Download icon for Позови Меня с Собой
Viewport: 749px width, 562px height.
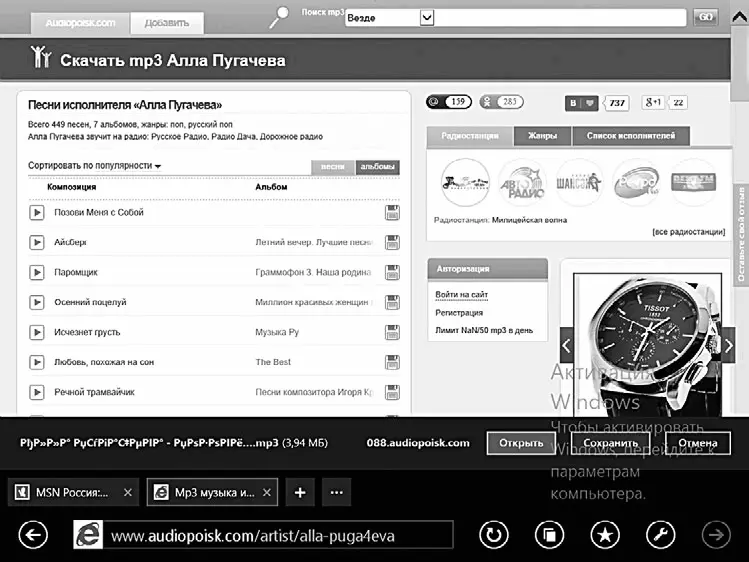[392, 213]
